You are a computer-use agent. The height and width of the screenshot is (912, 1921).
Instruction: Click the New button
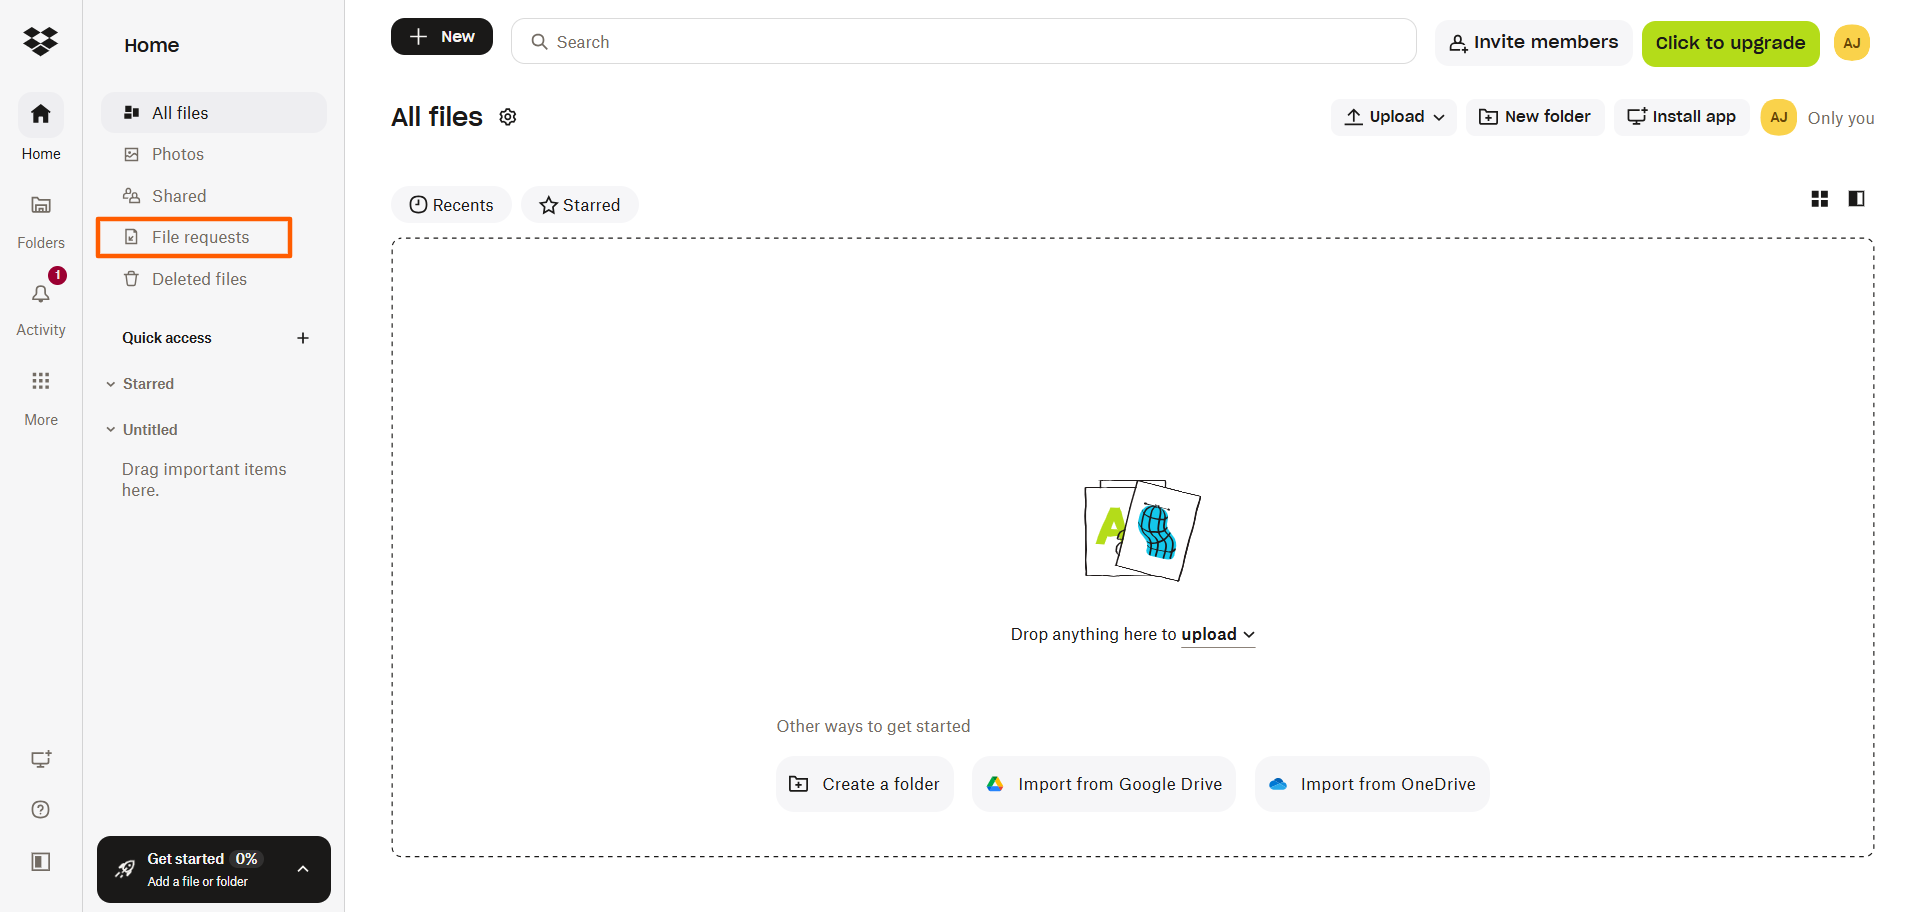[x=442, y=37]
